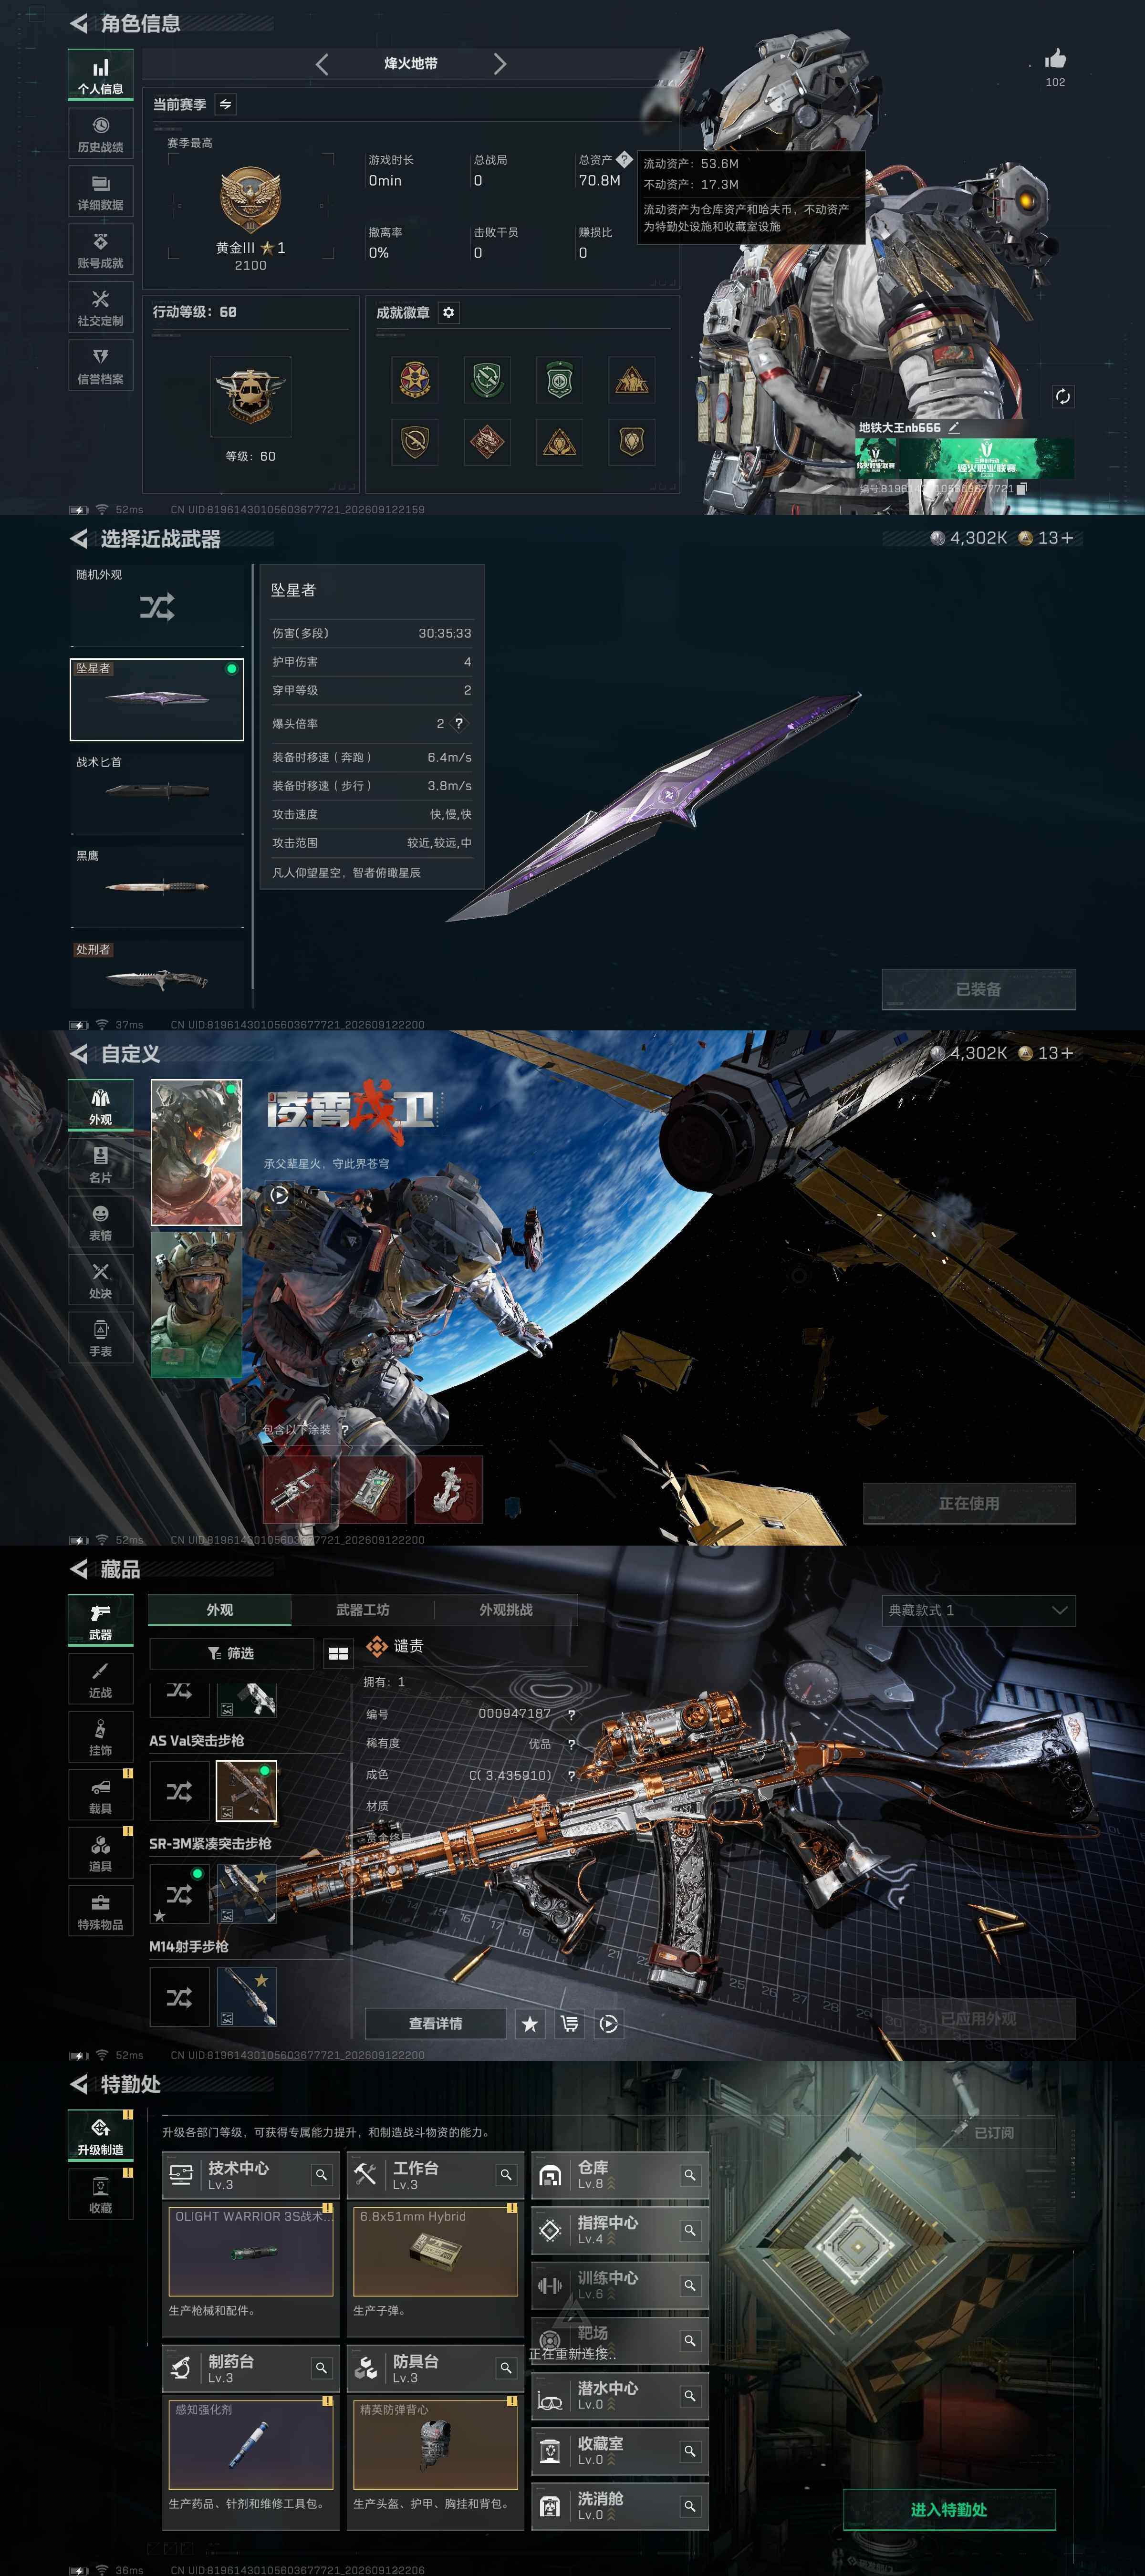This screenshot has width=1145, height=2576.
Task: Click left arrow beside 烽火地带
Action: coord(322,64)
